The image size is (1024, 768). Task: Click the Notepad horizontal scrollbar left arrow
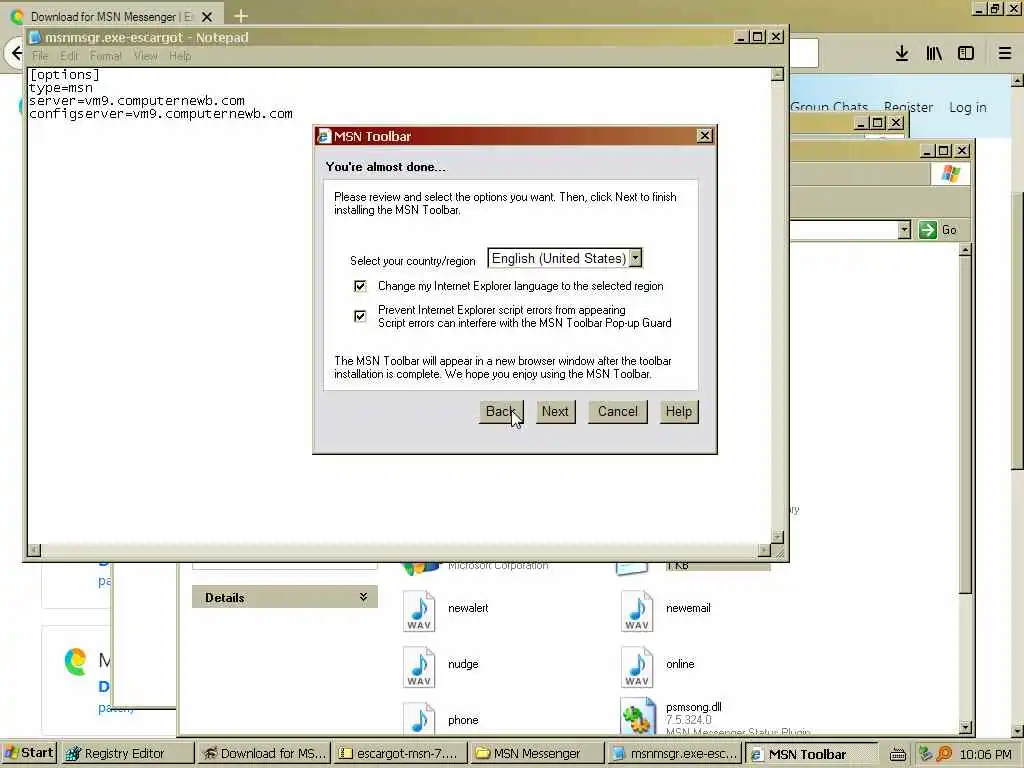(33, 551)
